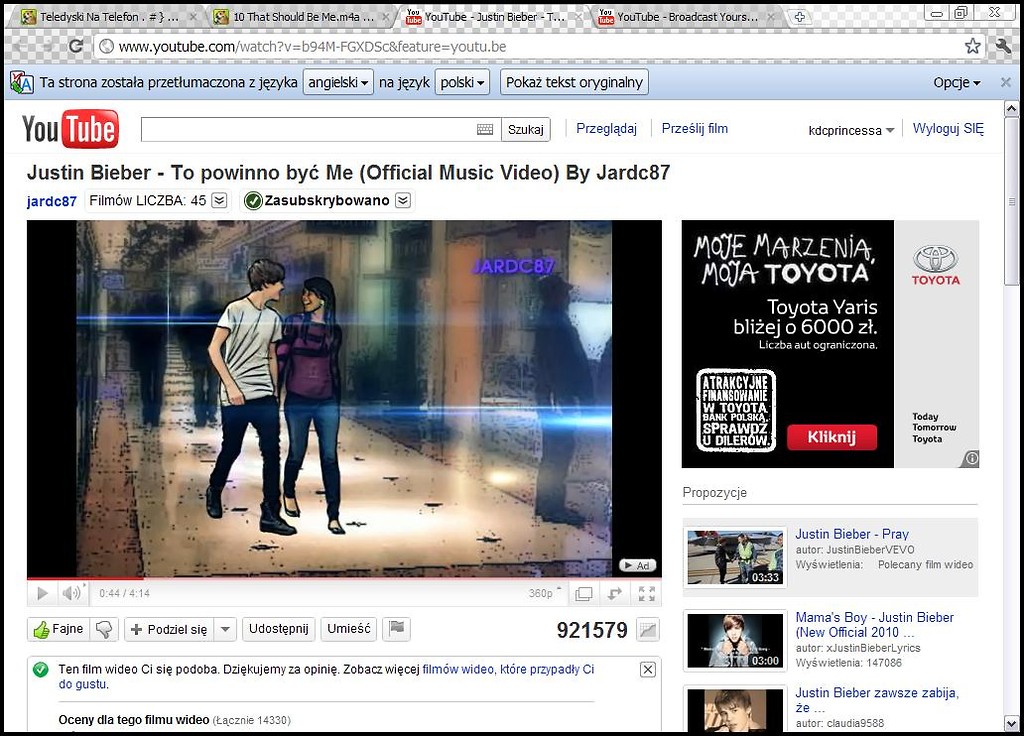Click the page vertical scrollbar thumb
This screenshot has width=1024, height=736.
click(1012, 201)
